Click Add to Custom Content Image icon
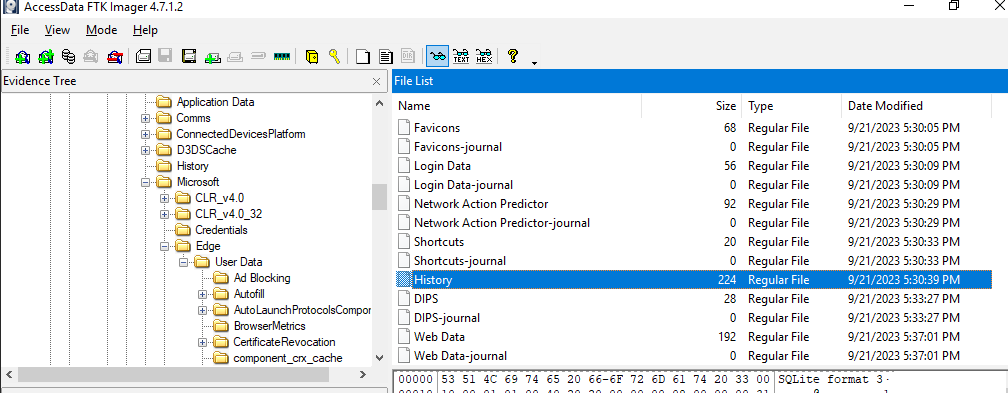Viewport: 1008px width, 393px height. [x=213, y=56]
